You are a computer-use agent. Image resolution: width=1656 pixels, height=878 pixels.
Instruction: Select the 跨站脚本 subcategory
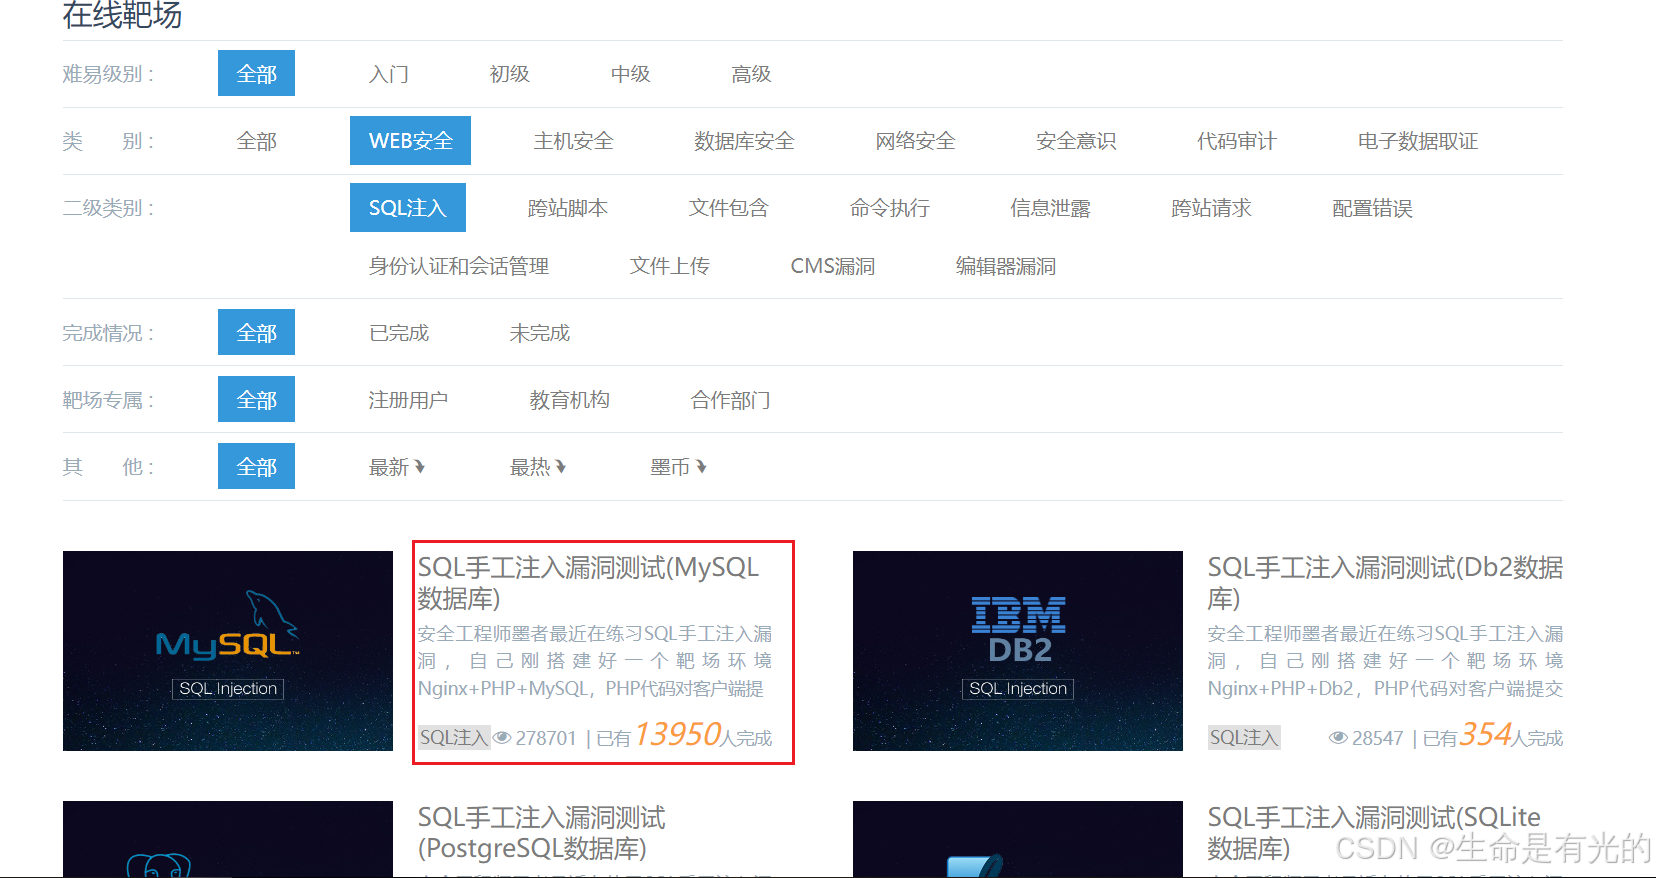tap(568, 208)
